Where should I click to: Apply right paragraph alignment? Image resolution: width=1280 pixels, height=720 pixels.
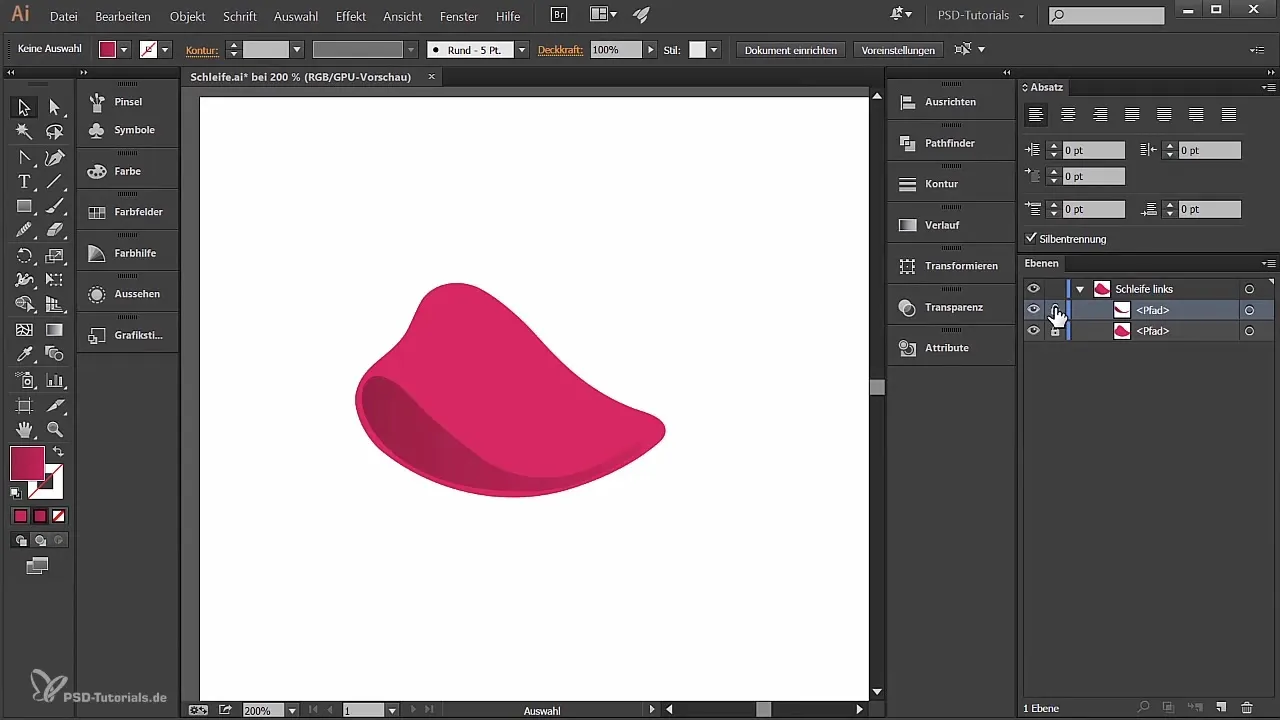click(x=1100, y=115)
